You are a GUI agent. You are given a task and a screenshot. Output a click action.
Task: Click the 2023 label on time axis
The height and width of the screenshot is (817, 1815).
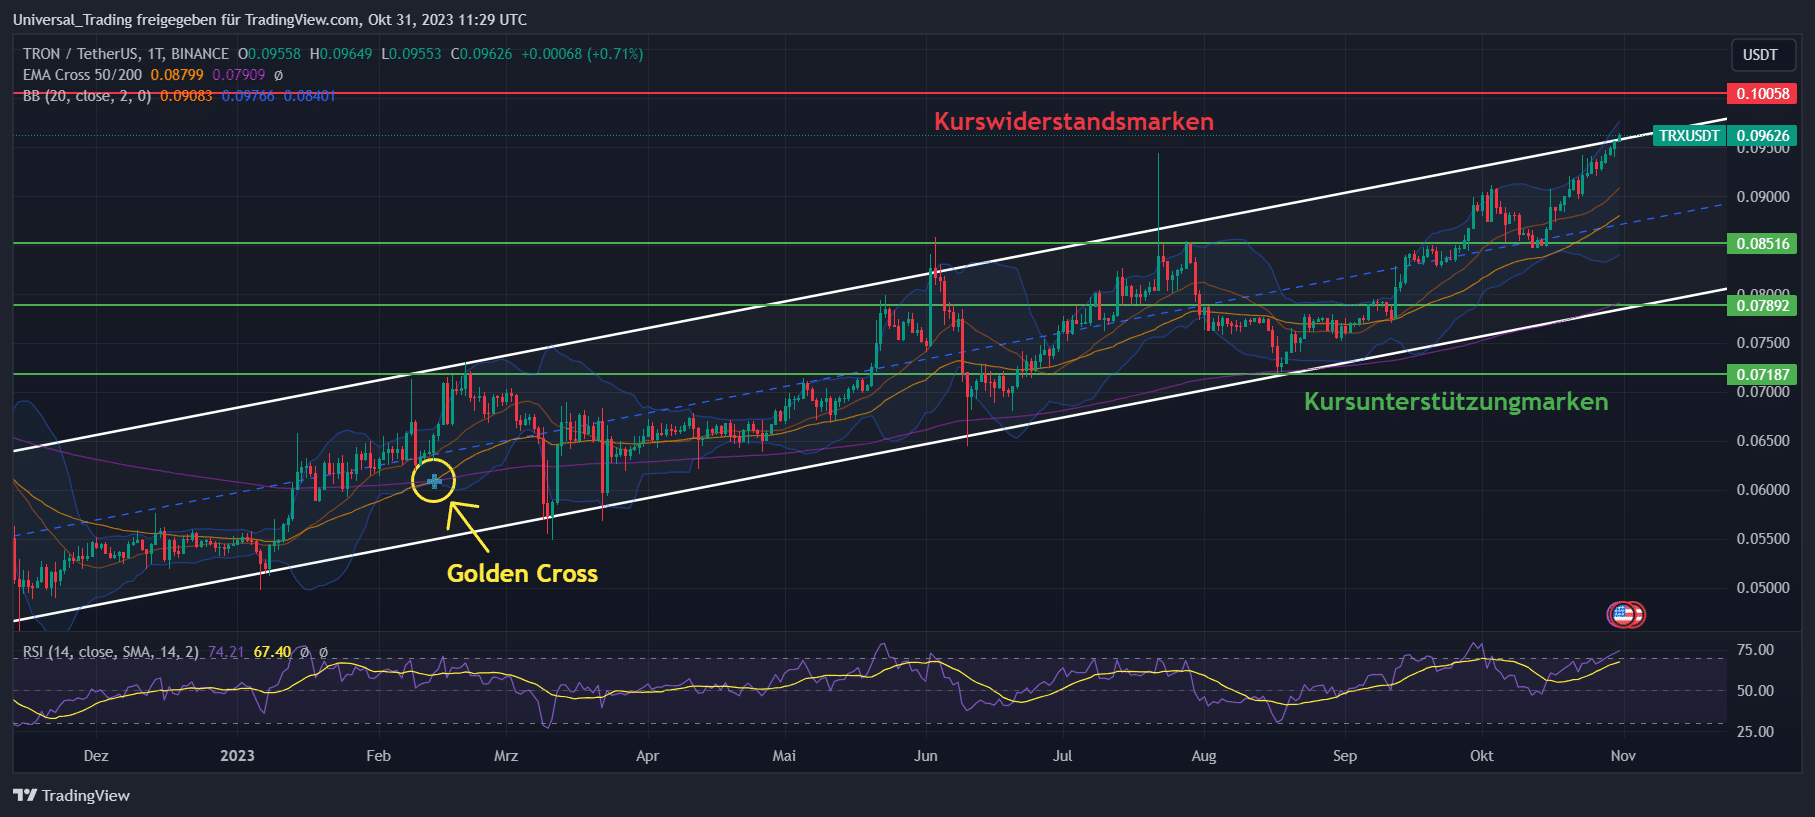click(237, 756)
